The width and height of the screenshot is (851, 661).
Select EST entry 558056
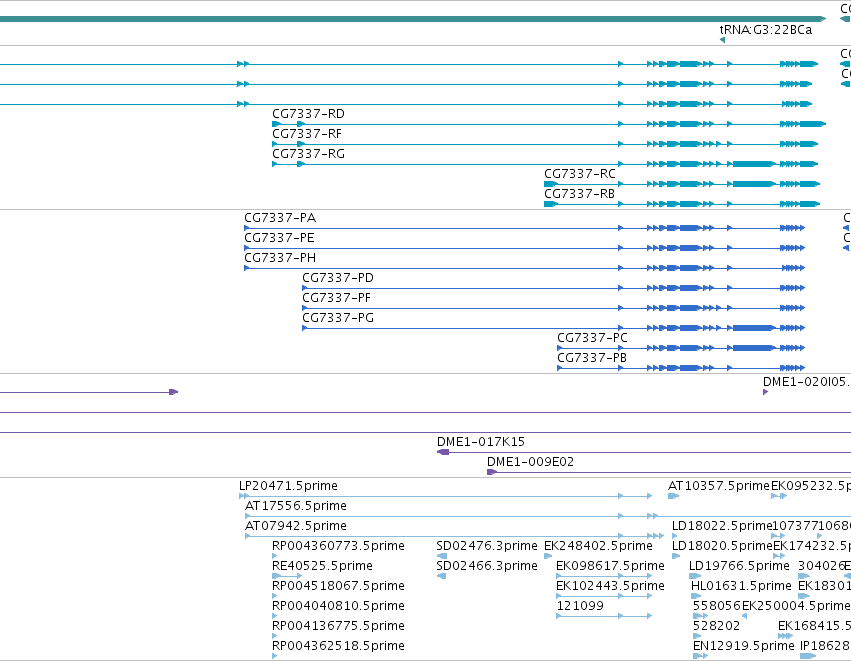[717, 606]
